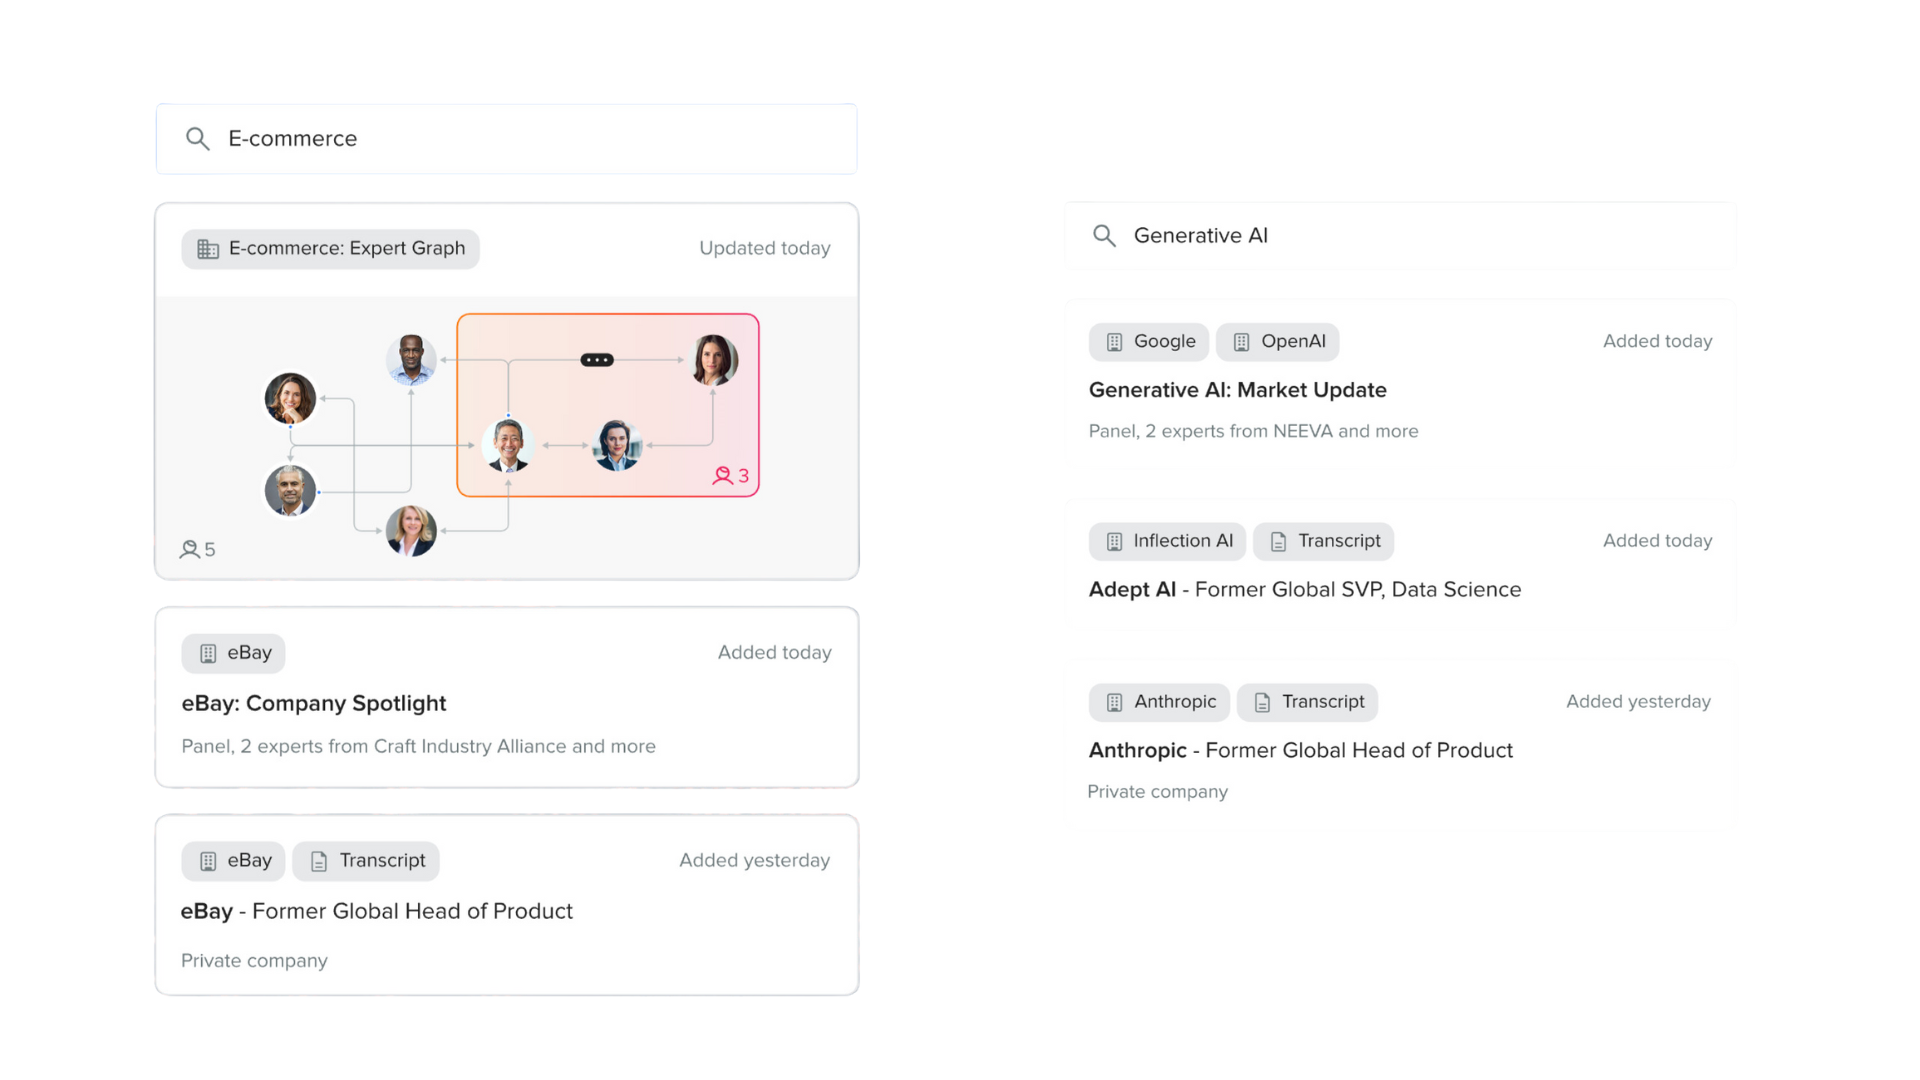Focus the Generative AI search field
The height and width of the screenshot is (1080, 1920).
pyautogui.click(x=1400, y=236)
